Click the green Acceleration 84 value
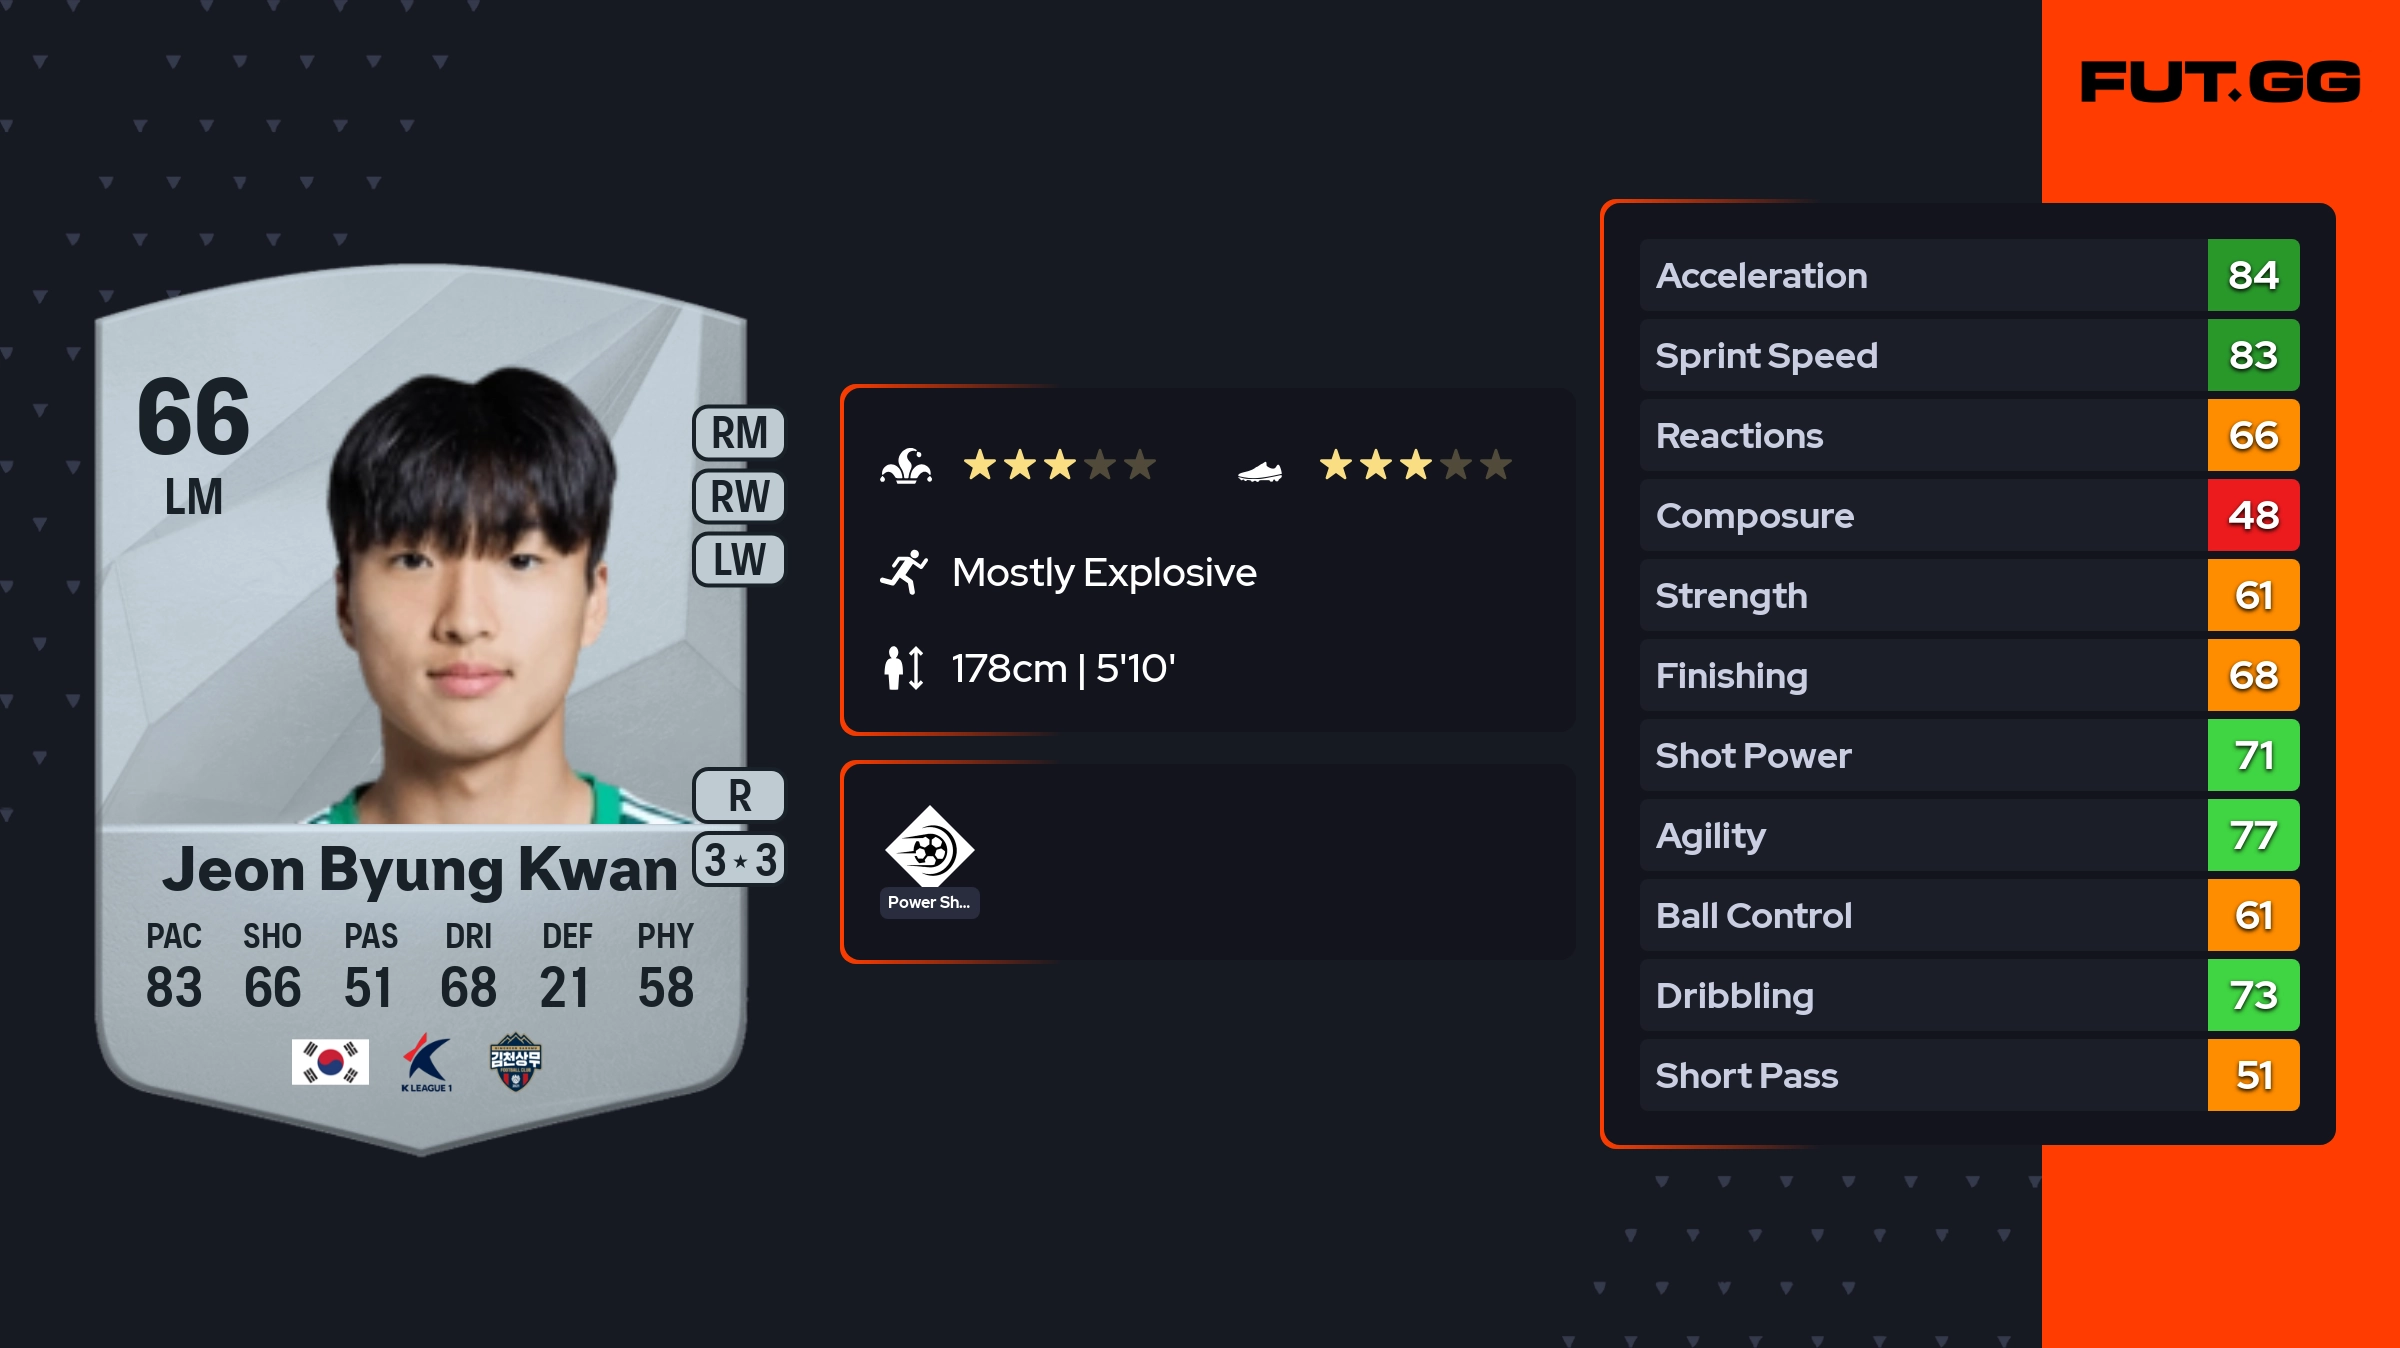This screenshot has height=1348, width=2400. pos(2253,275)
